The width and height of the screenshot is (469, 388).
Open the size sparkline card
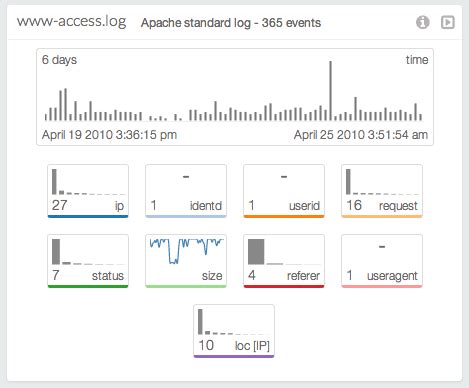pos(186,261)
